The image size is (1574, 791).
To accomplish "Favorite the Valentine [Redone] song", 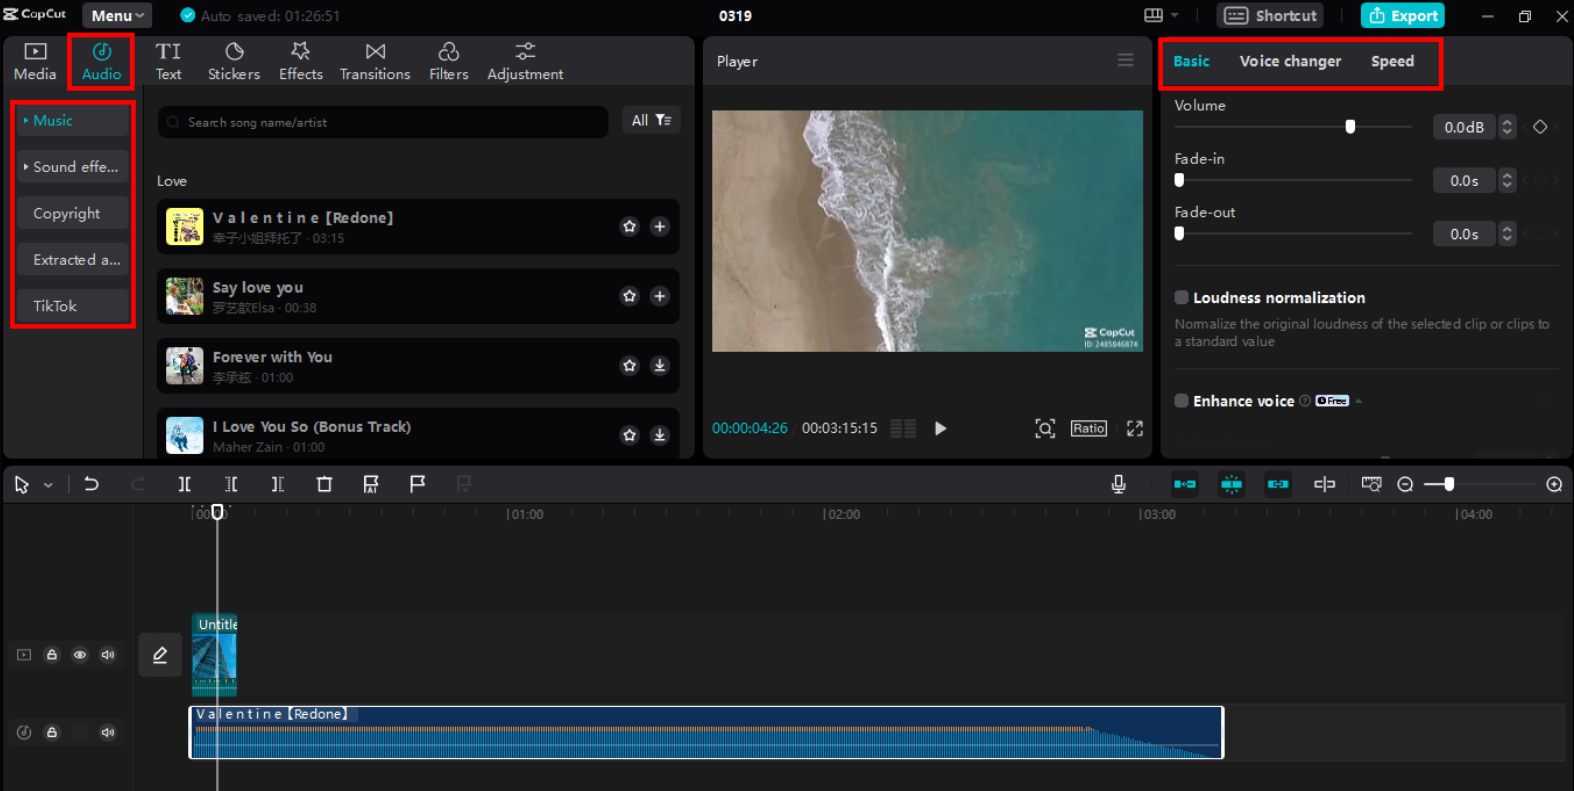I will tap(629, 226).
